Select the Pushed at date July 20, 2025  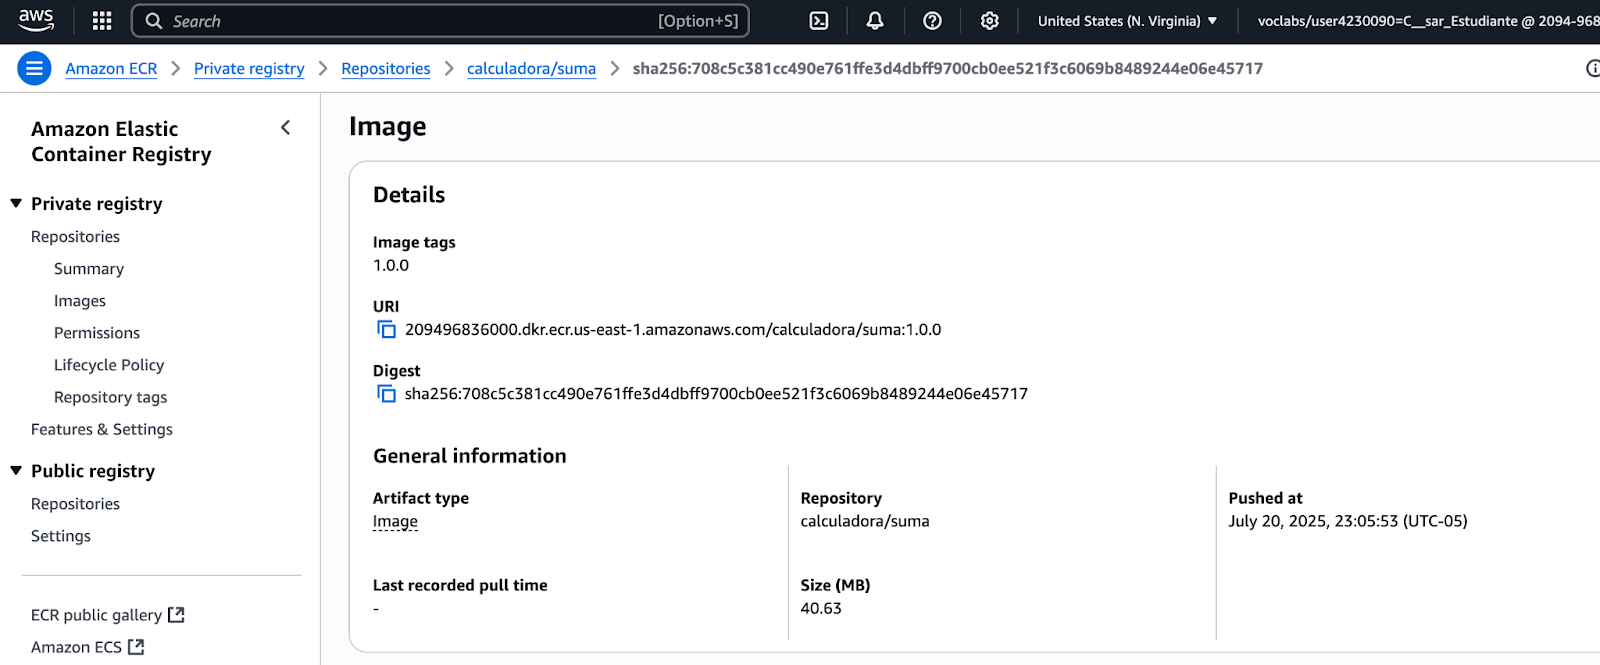pyautogui.click(x=1348, y=520)
